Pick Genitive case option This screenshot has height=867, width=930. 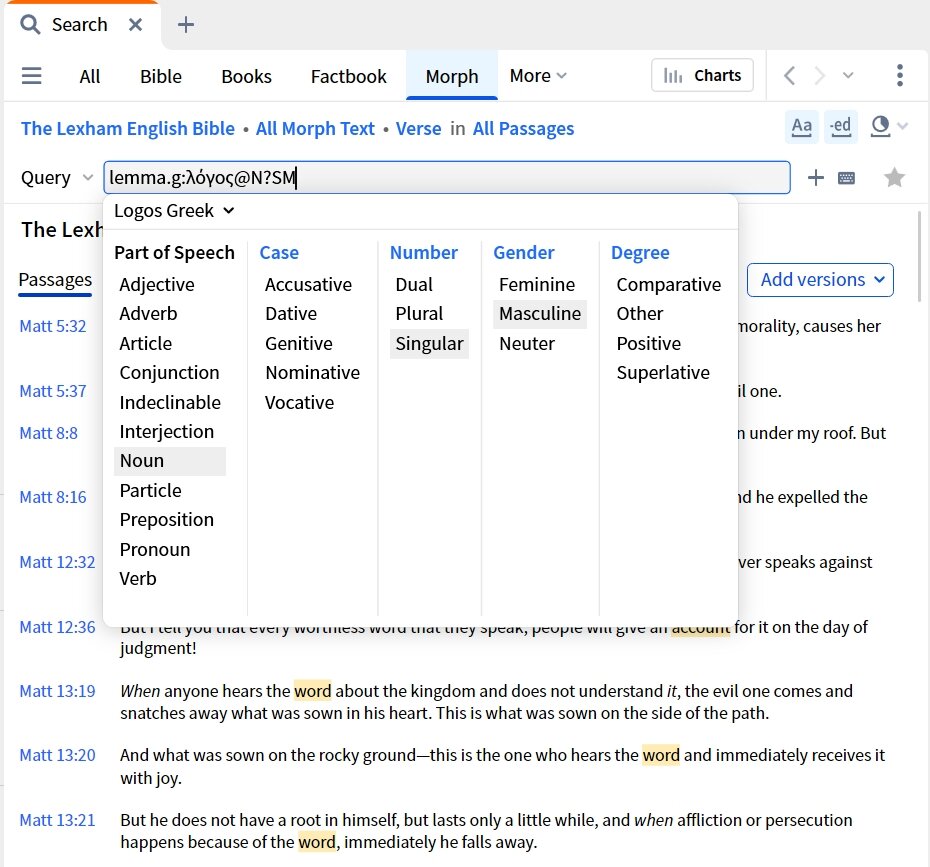(298, 343)
